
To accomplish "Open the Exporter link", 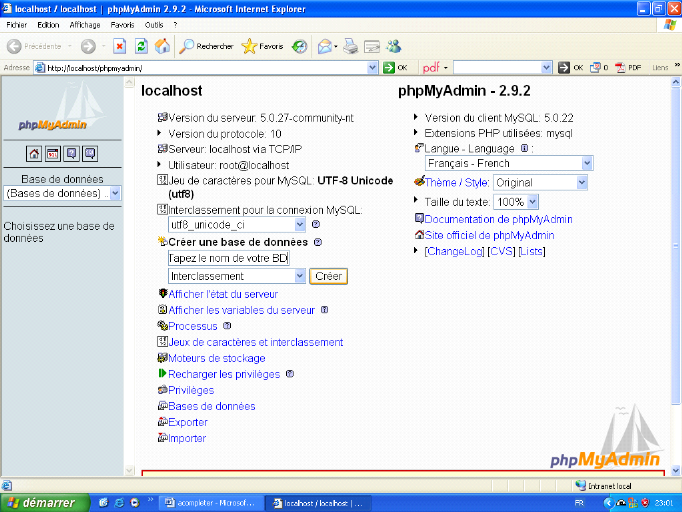I will tap(188, 422).
